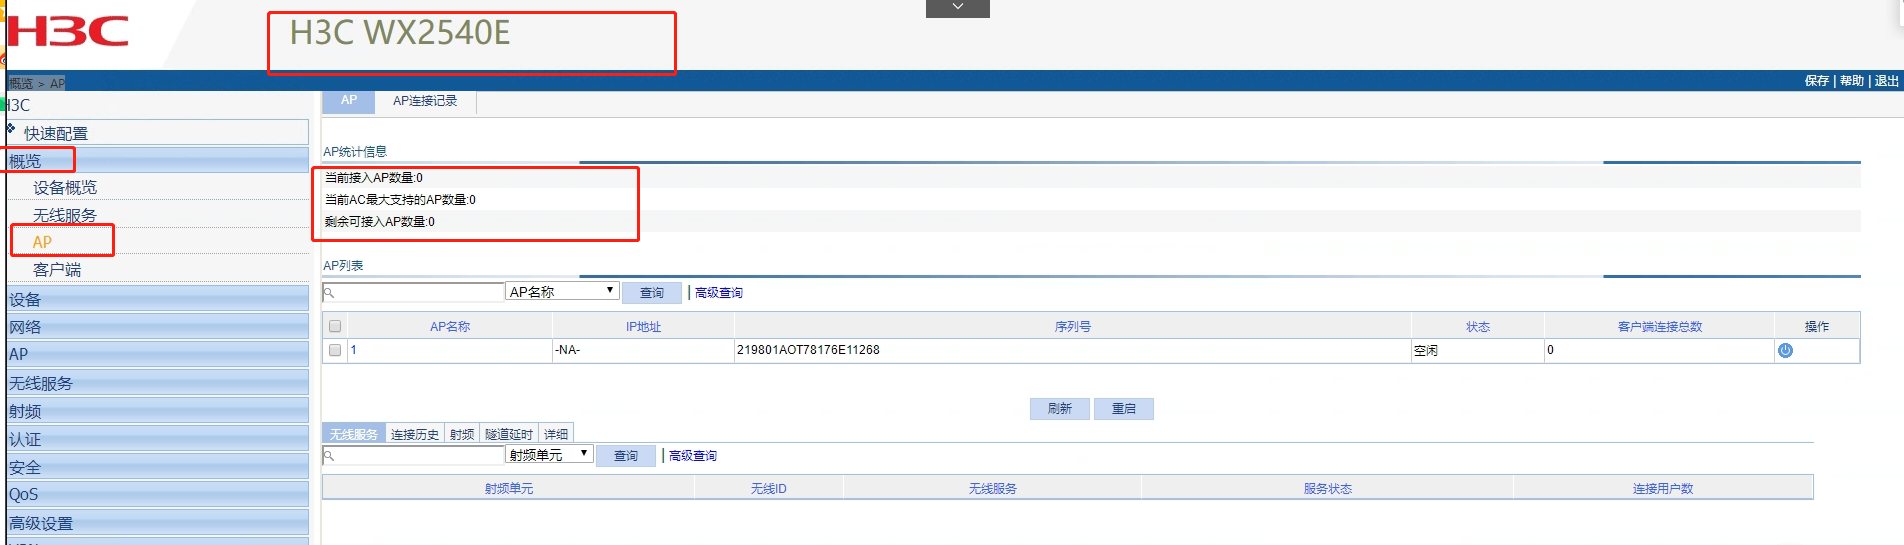Click the 概览 > AP breadcrumb
Image resolution: width=1904 pixels, height=545 pixels.
(37, 83)
